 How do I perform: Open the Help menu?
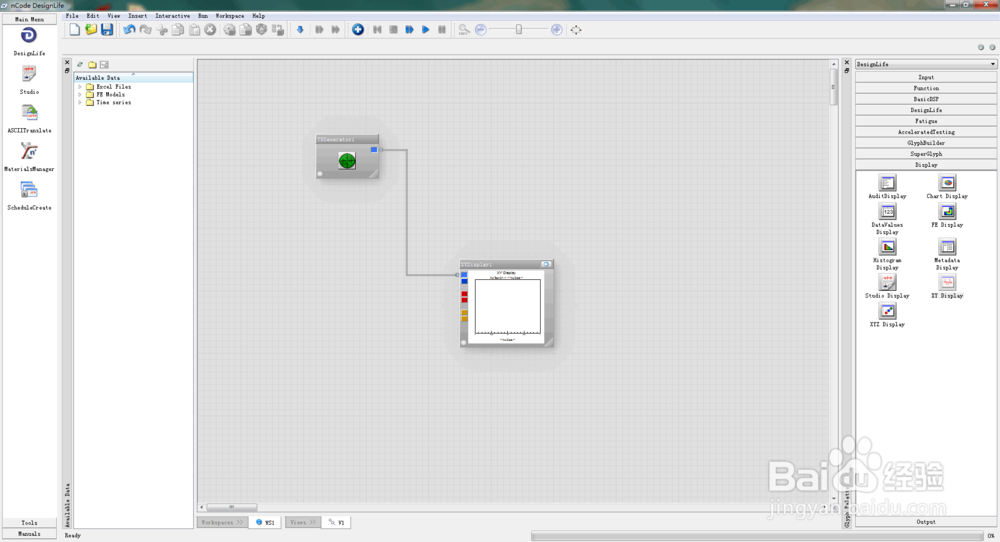click(258, 15)
